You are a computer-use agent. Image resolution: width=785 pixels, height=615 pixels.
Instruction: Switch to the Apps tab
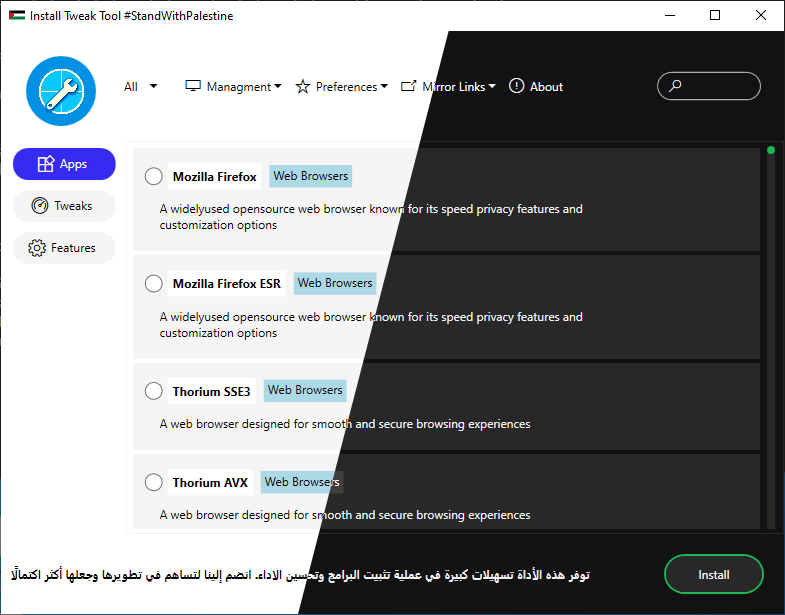(x=64, y=164)
